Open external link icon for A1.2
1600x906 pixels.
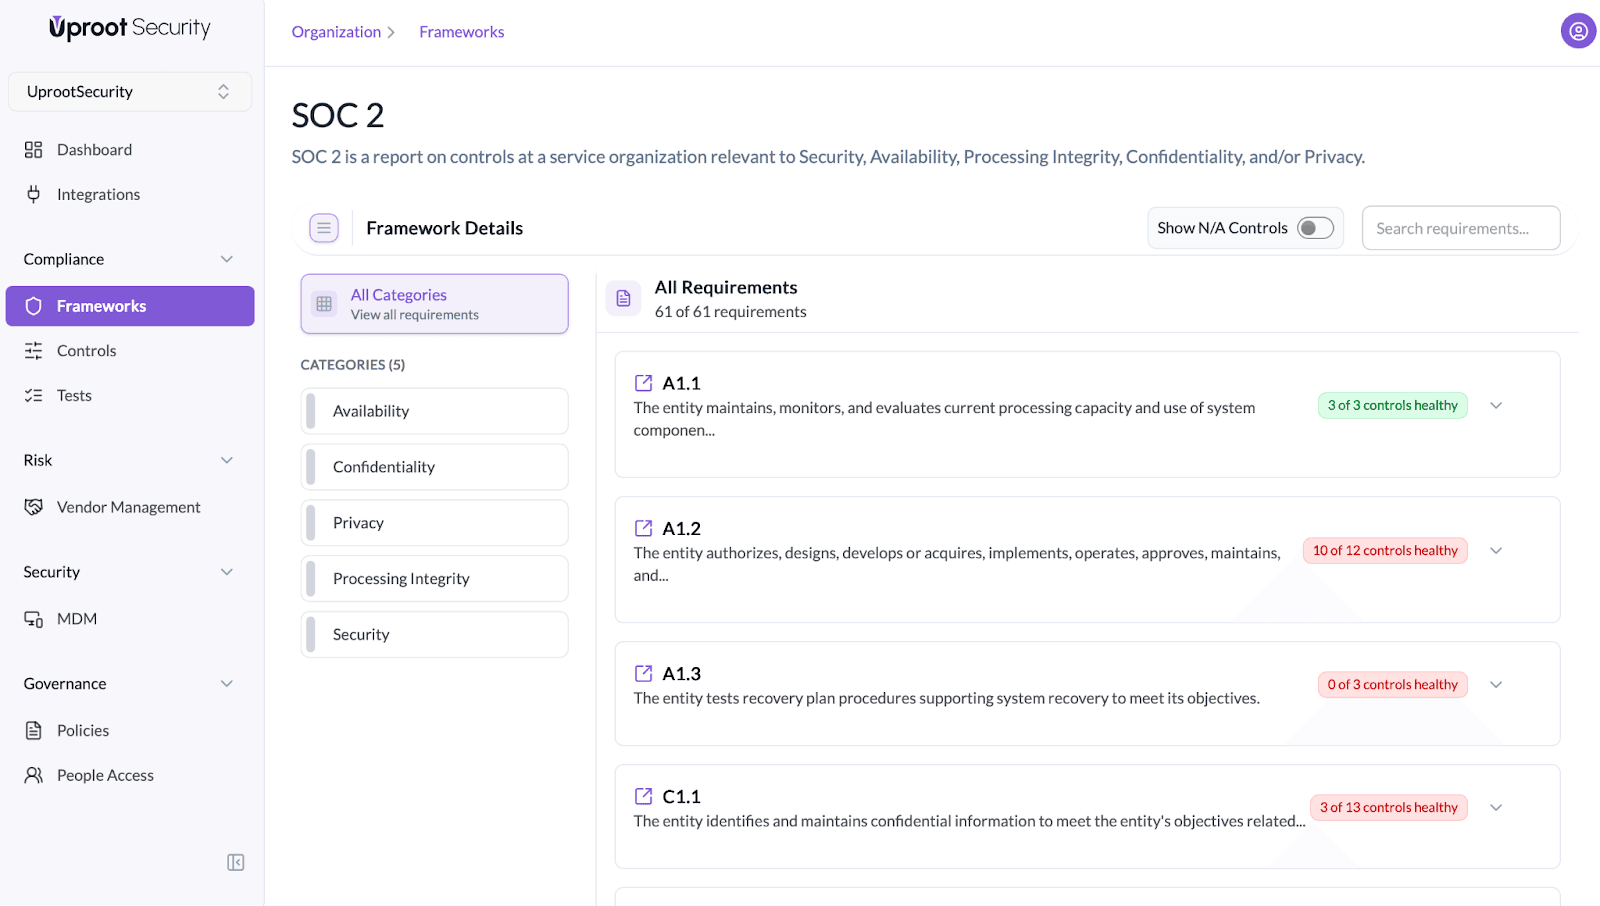[643, 528]
